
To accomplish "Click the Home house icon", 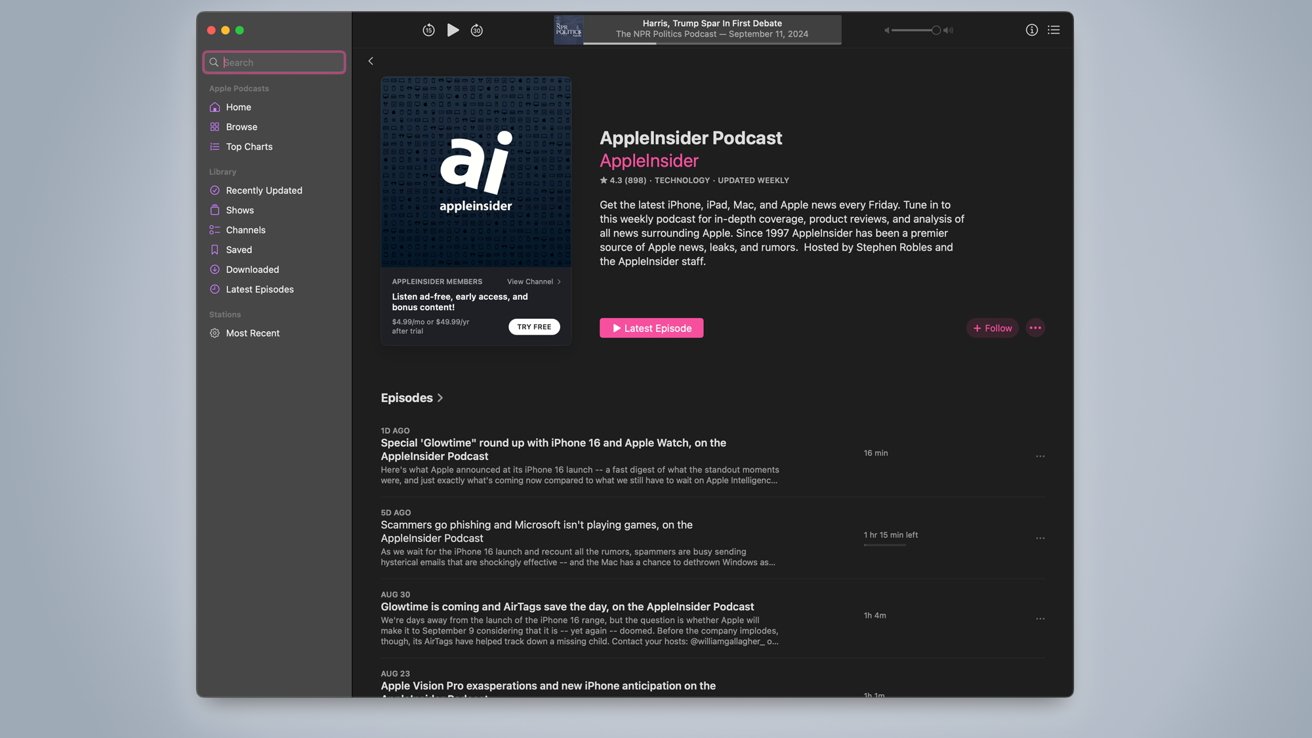I will coord(214,107).
